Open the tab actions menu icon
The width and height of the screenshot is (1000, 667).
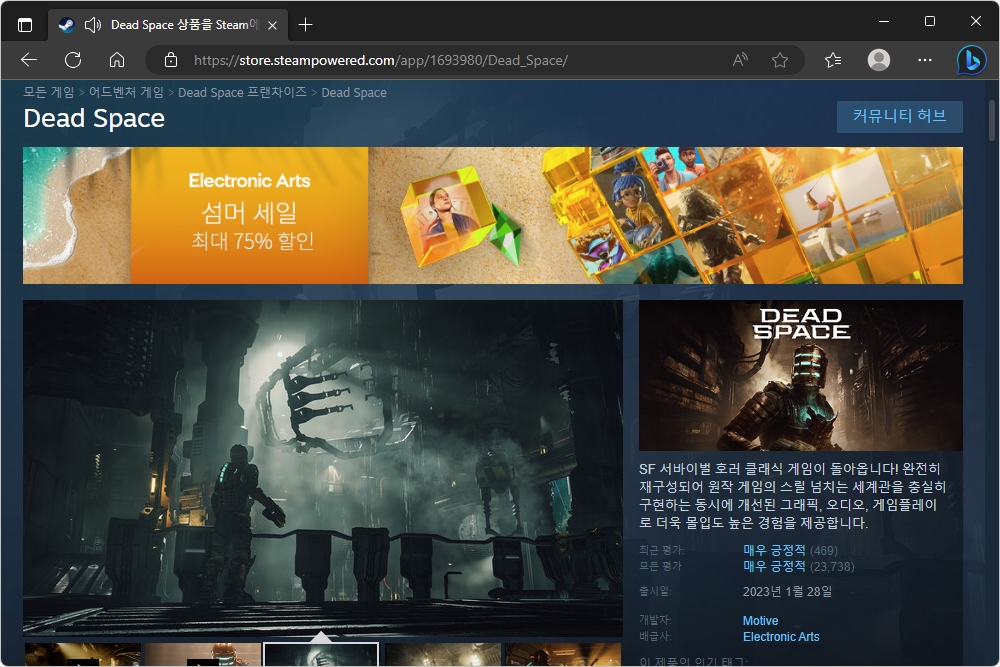25,25
